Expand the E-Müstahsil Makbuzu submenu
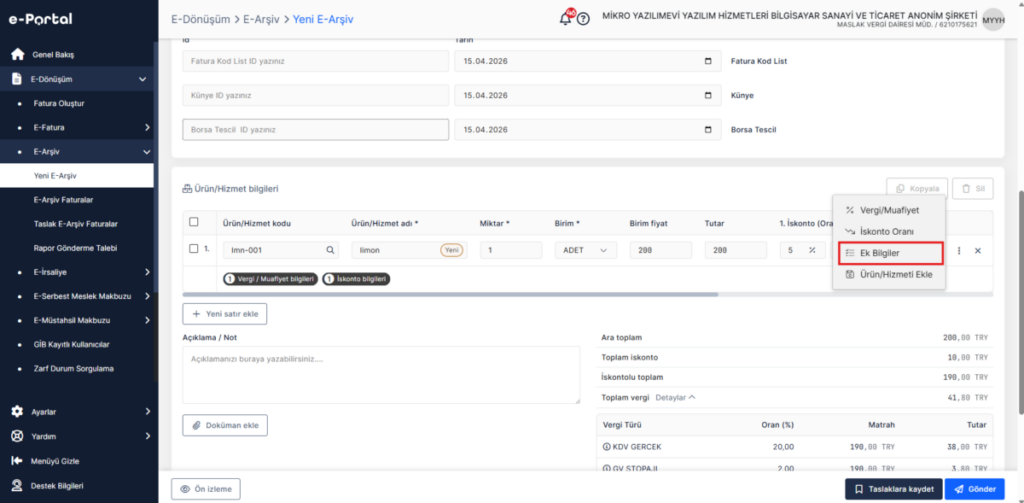 click(147, 320)
